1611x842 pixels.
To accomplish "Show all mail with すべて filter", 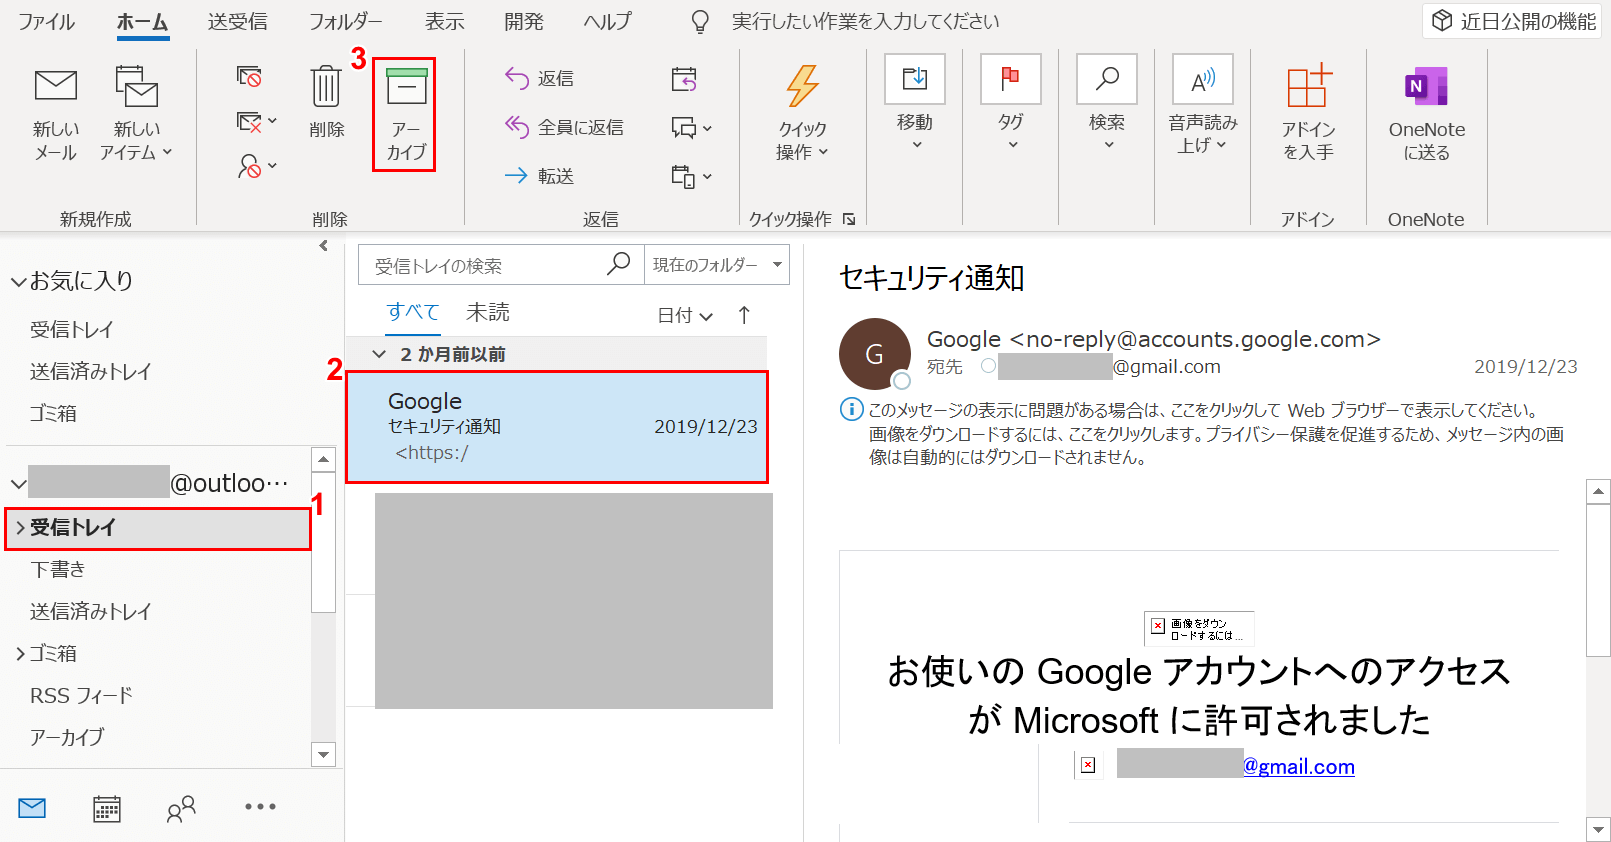I will point(413,312).
